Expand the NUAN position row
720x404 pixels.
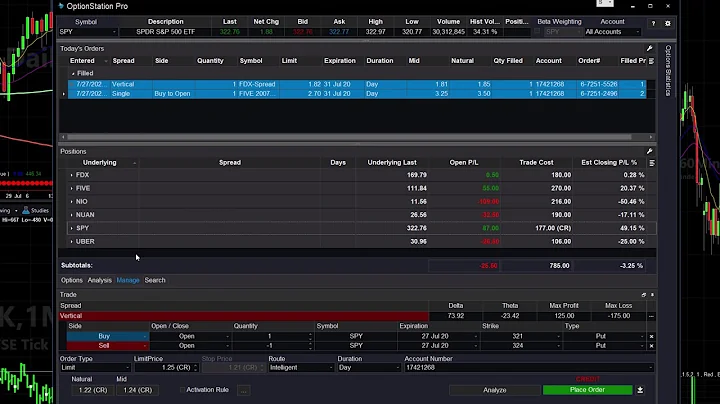(x=71, y=215)
